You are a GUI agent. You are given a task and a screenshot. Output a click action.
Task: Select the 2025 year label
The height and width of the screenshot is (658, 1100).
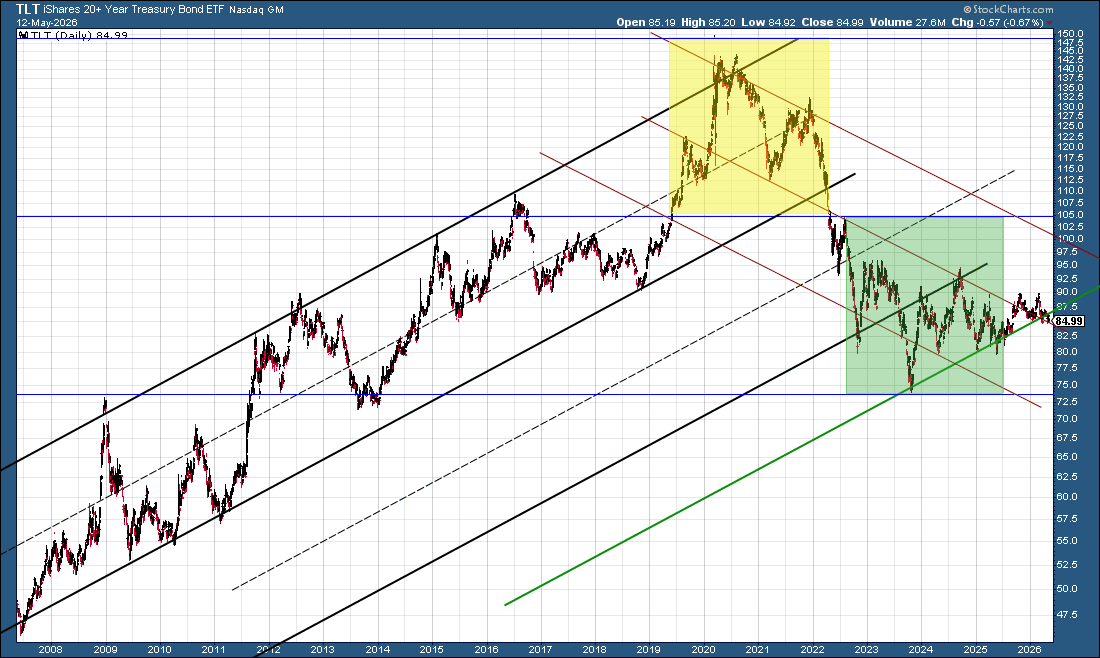pyautogui.click(x=976, y=650)
